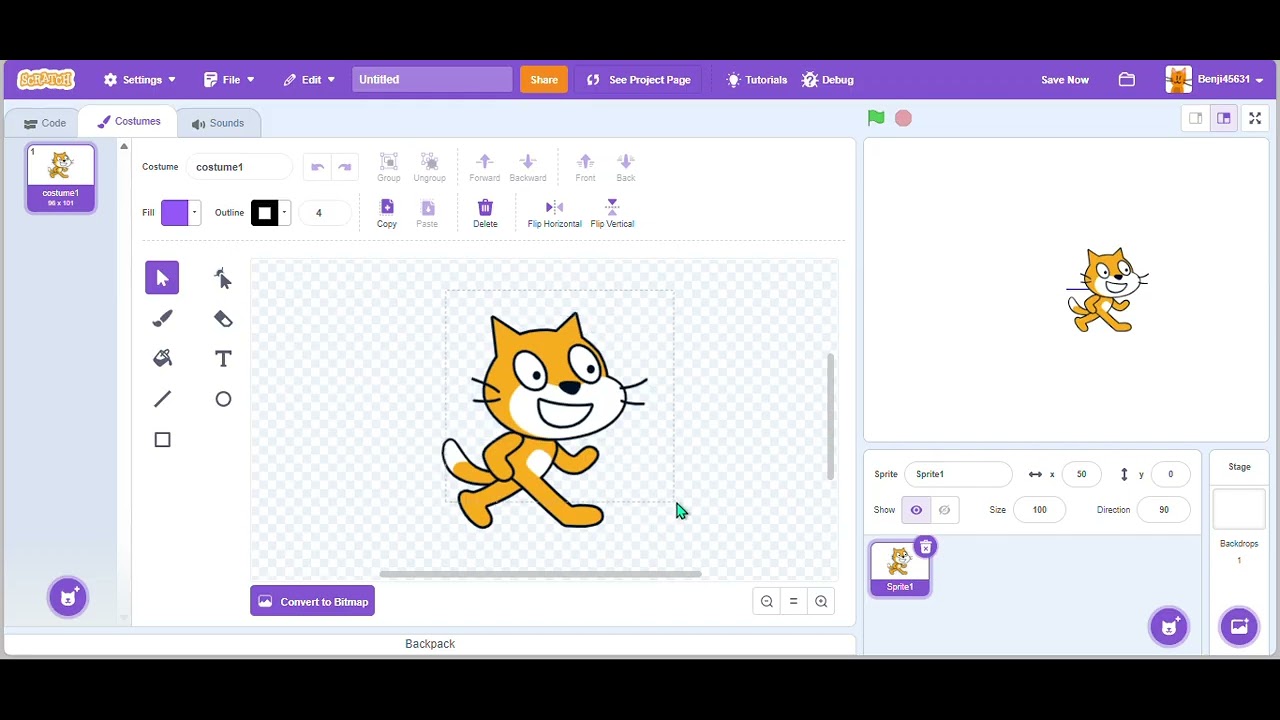Move selection Backward one layer
Screen dimensions: 1280x720
[x=528, y=167]
